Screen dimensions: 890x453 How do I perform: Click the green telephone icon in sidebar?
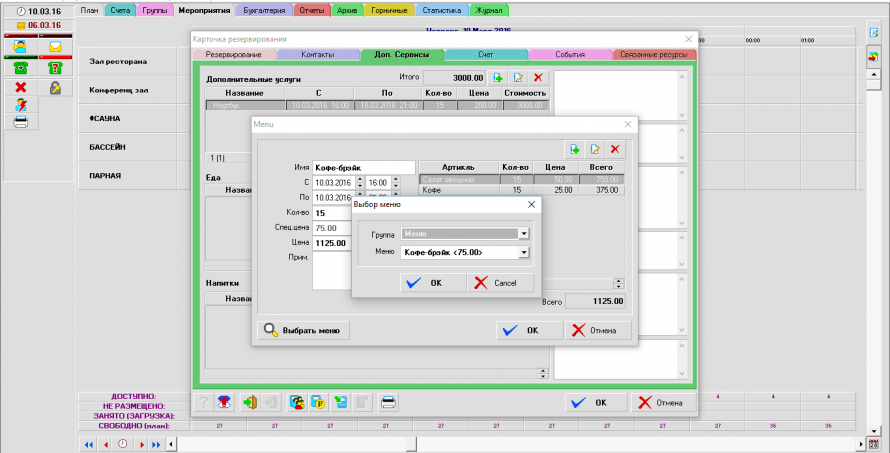coord(20,67)
